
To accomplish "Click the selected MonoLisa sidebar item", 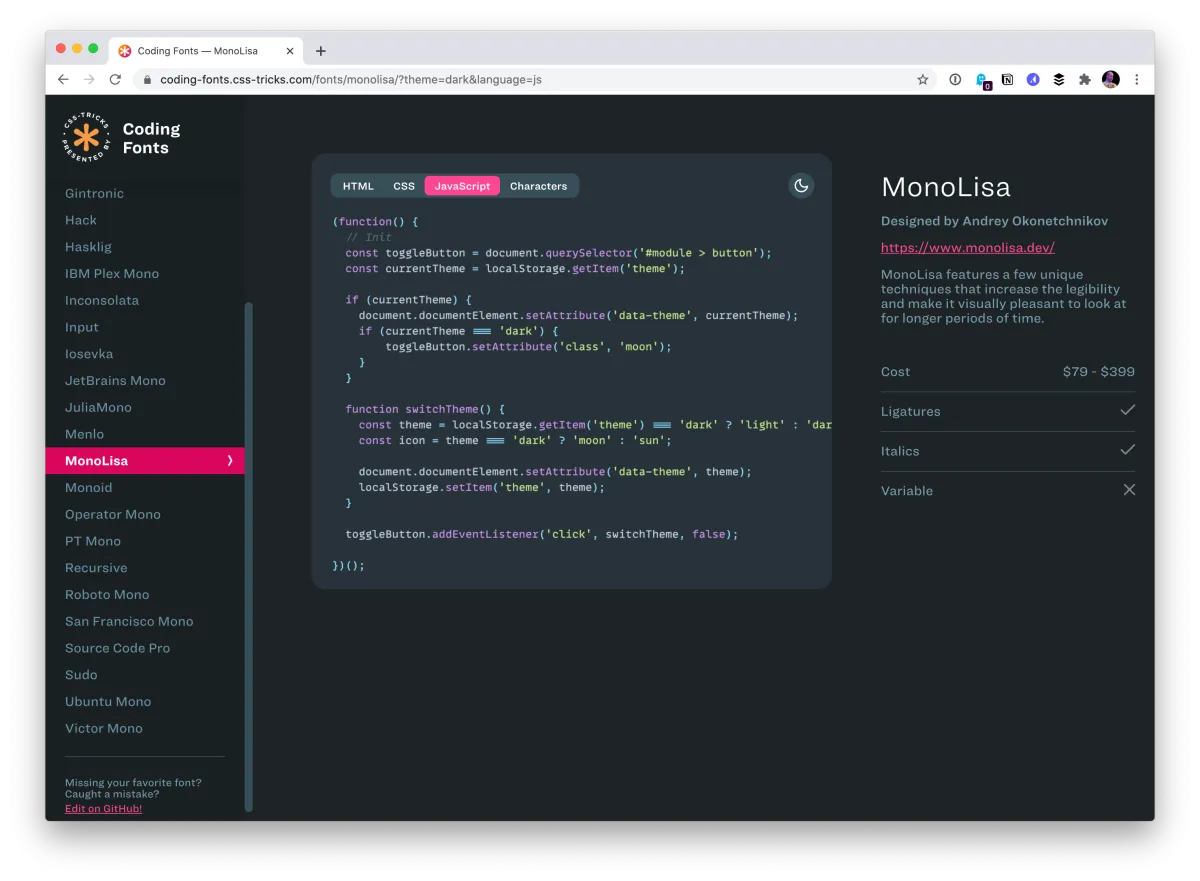I will point(145,461).
